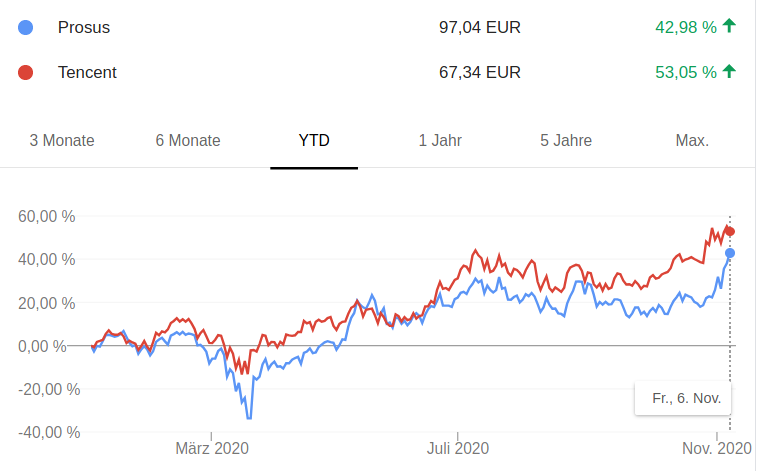
Task: Click the Prosus 42,98 % change value
Action: (686, 27)
